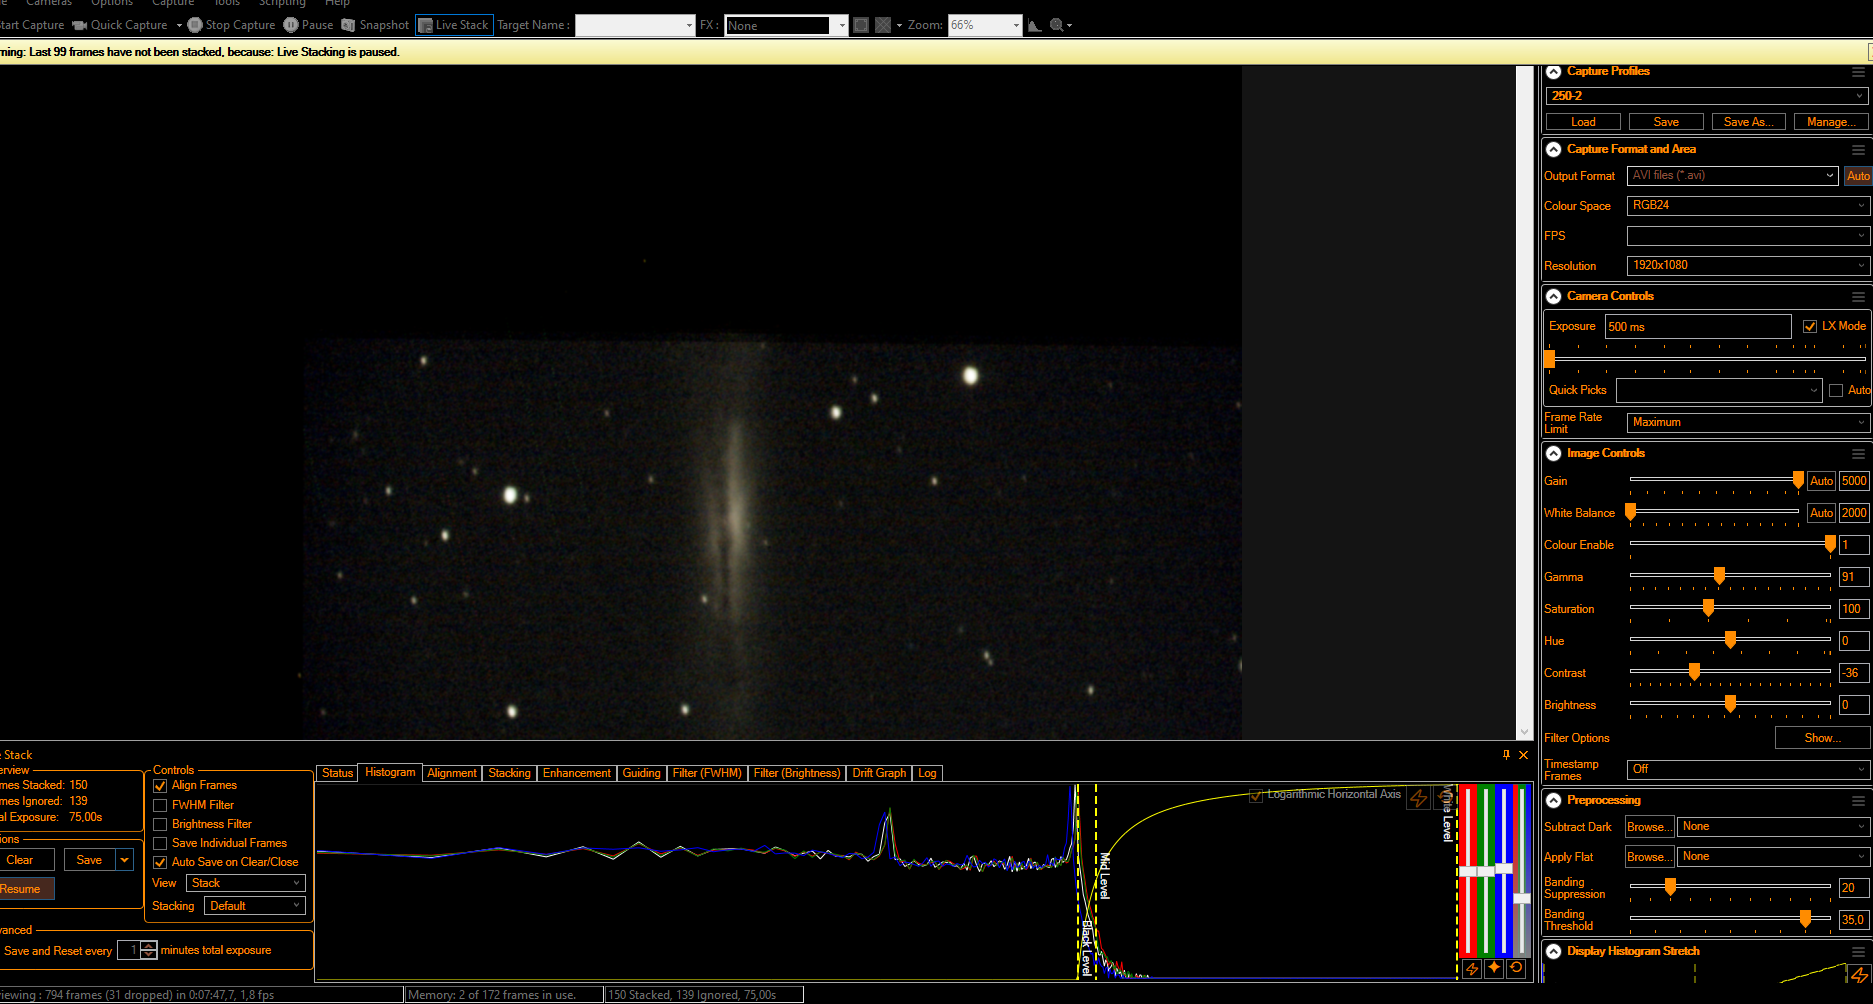Image resolution: width=1873 pixels, height=1004 pixels.
Task: Collapse the Preprocessing section
Action: pos(1554,801)
